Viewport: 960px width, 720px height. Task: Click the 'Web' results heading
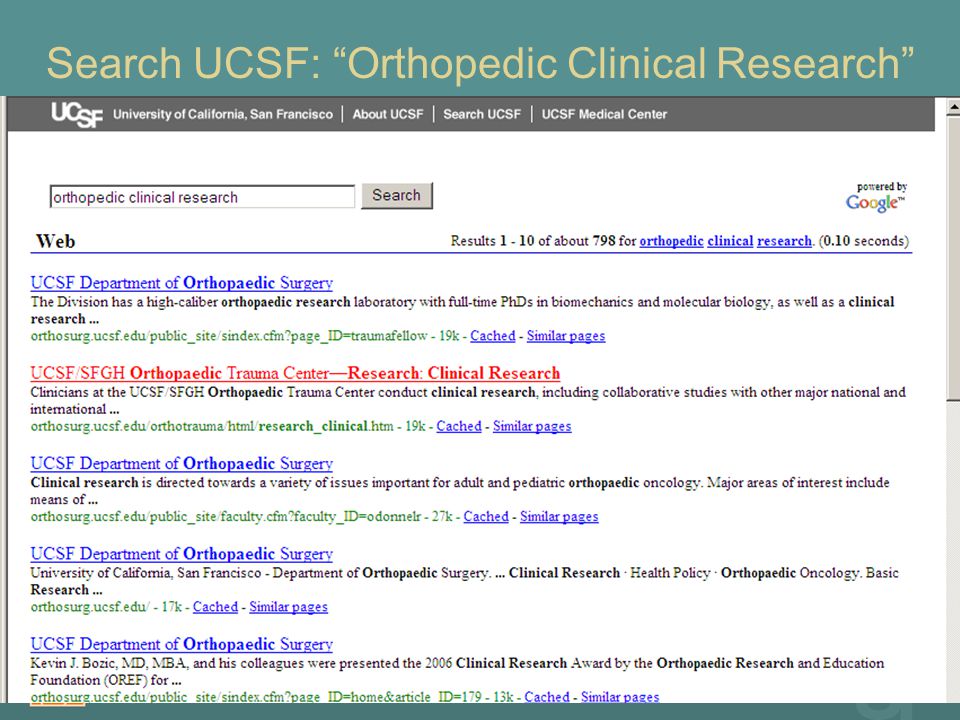tap(55, 241)
